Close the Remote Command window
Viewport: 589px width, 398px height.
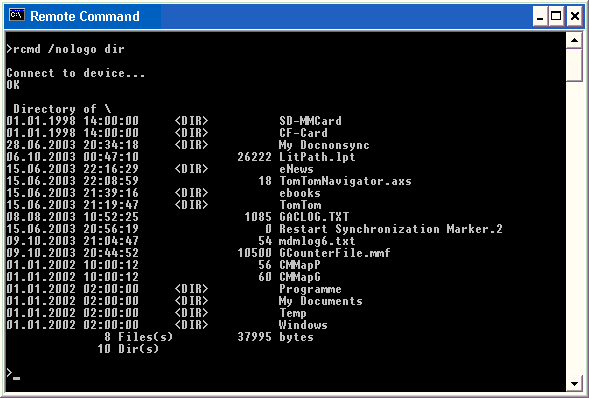point(575,17)
